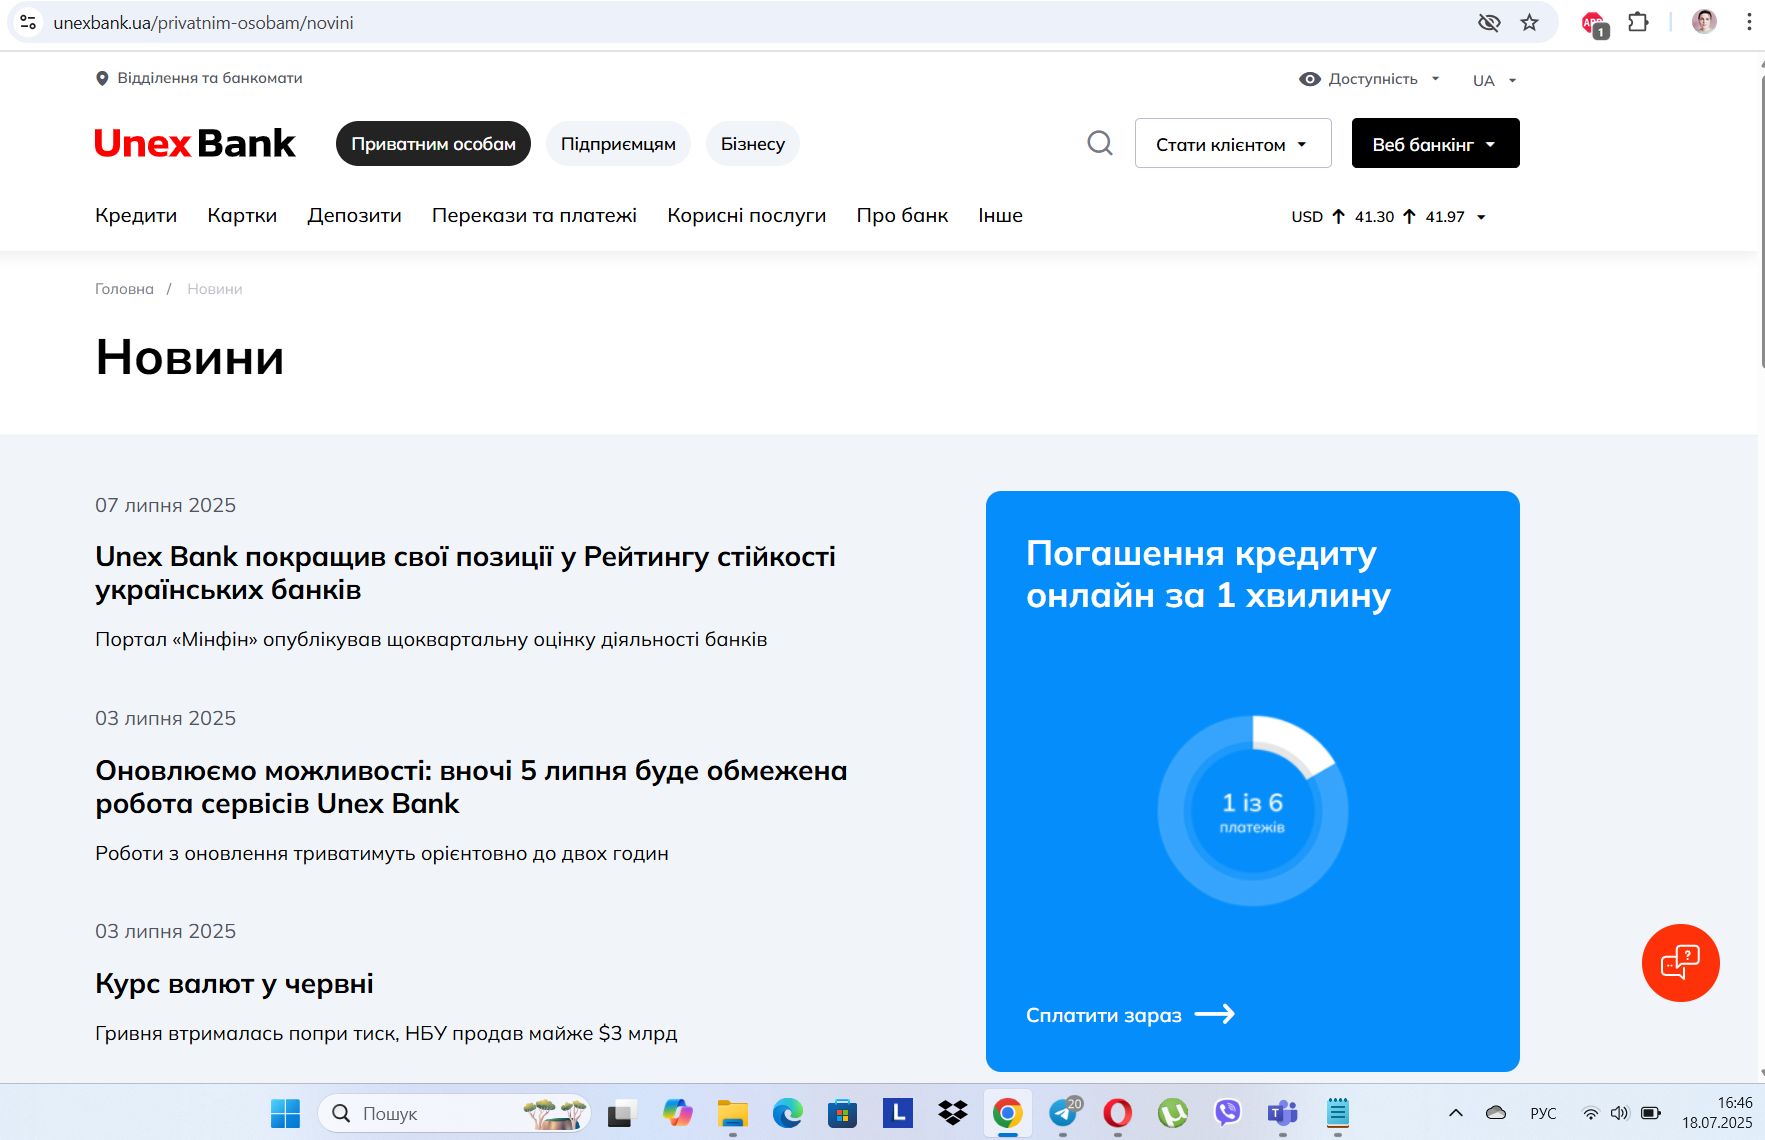1765x1140 pixels.
Task: Click the РУС keyboard language indicator
Action: click(1543, 1113)
